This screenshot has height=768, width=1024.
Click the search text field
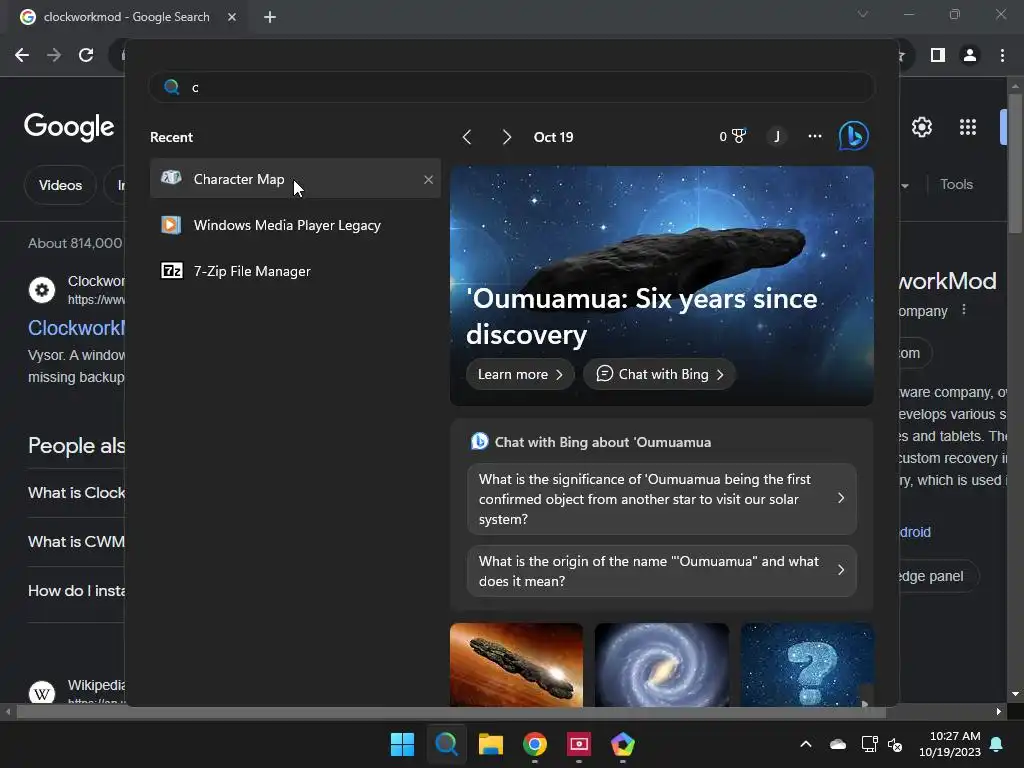pos(511,87)
